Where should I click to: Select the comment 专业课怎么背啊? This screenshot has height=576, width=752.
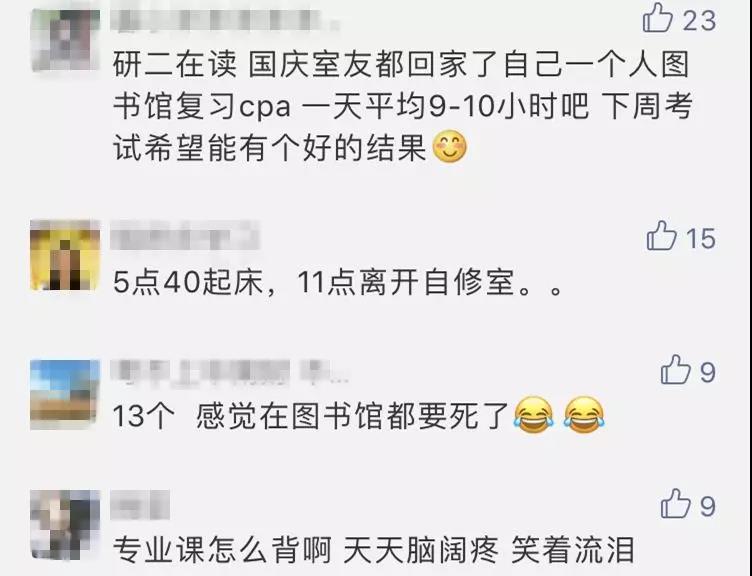point(374,549)
